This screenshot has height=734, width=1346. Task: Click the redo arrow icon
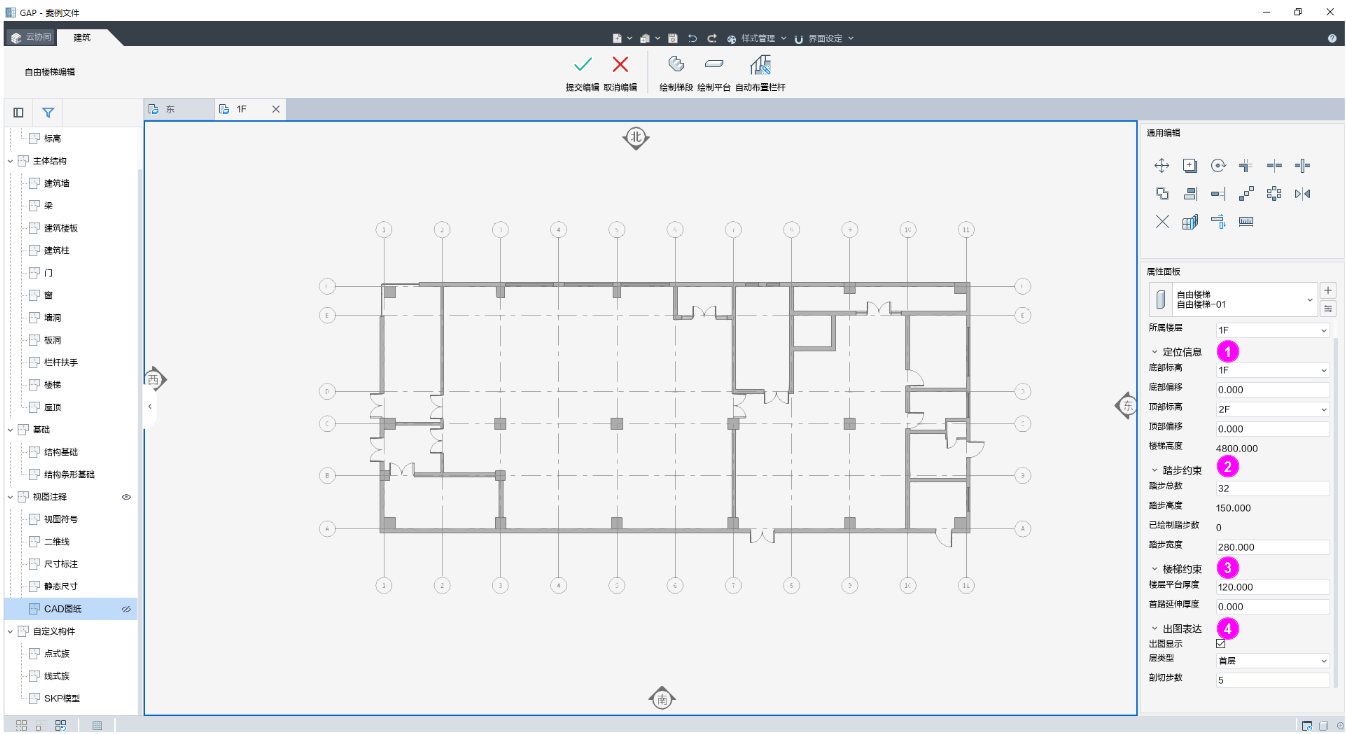click(x=712, y=38)
